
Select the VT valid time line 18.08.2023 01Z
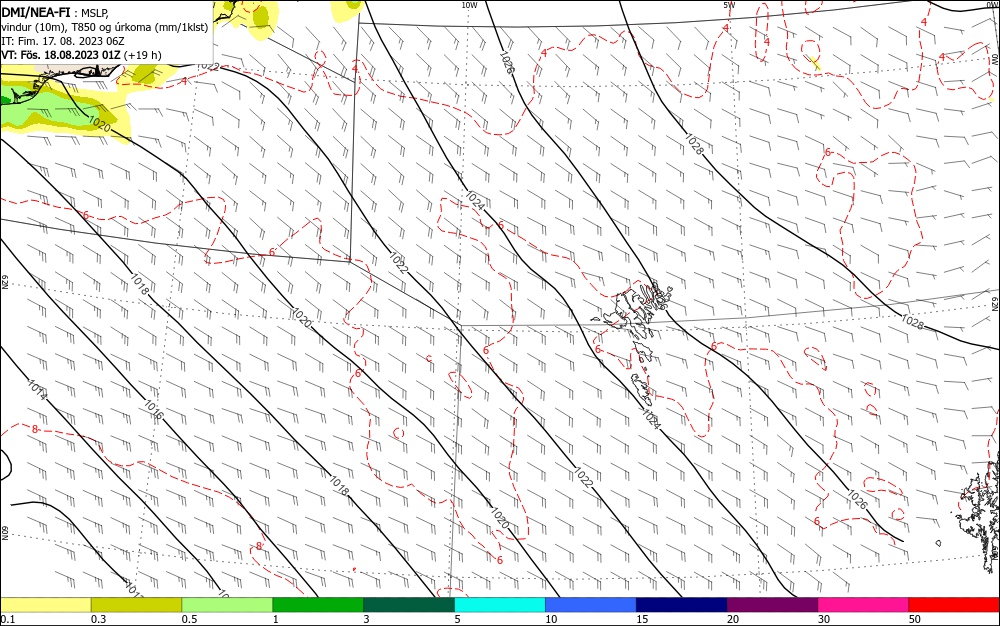point(82,55)
